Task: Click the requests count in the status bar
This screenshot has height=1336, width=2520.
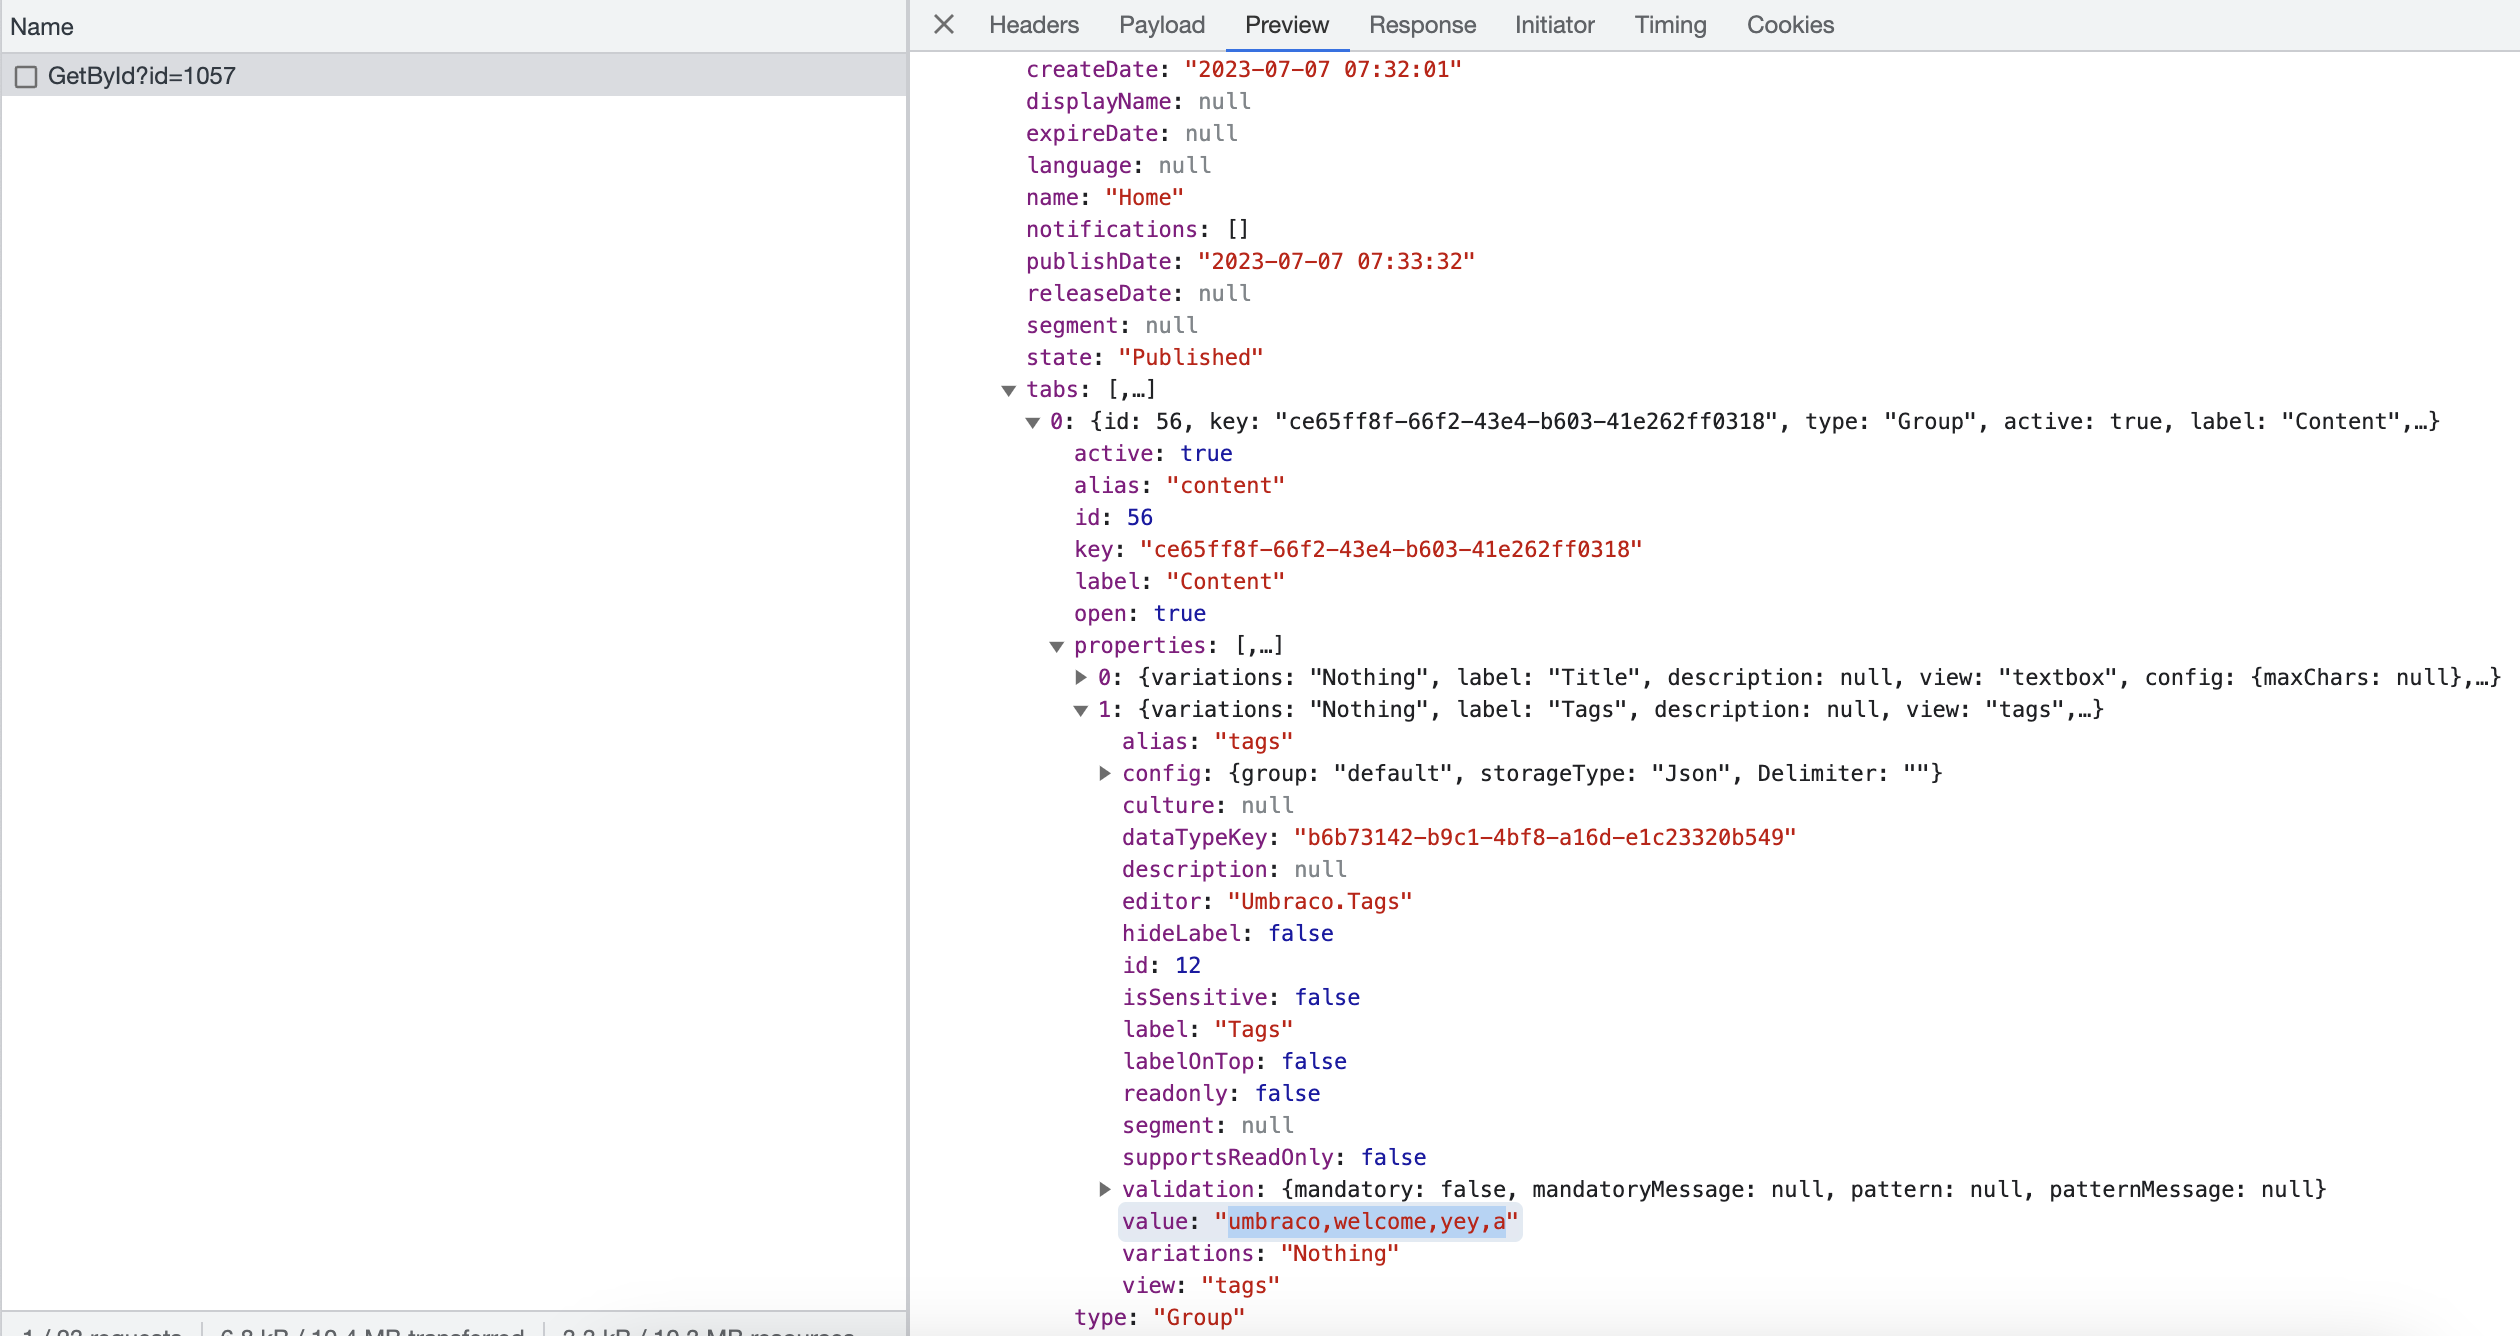Action: [100, 1330]
